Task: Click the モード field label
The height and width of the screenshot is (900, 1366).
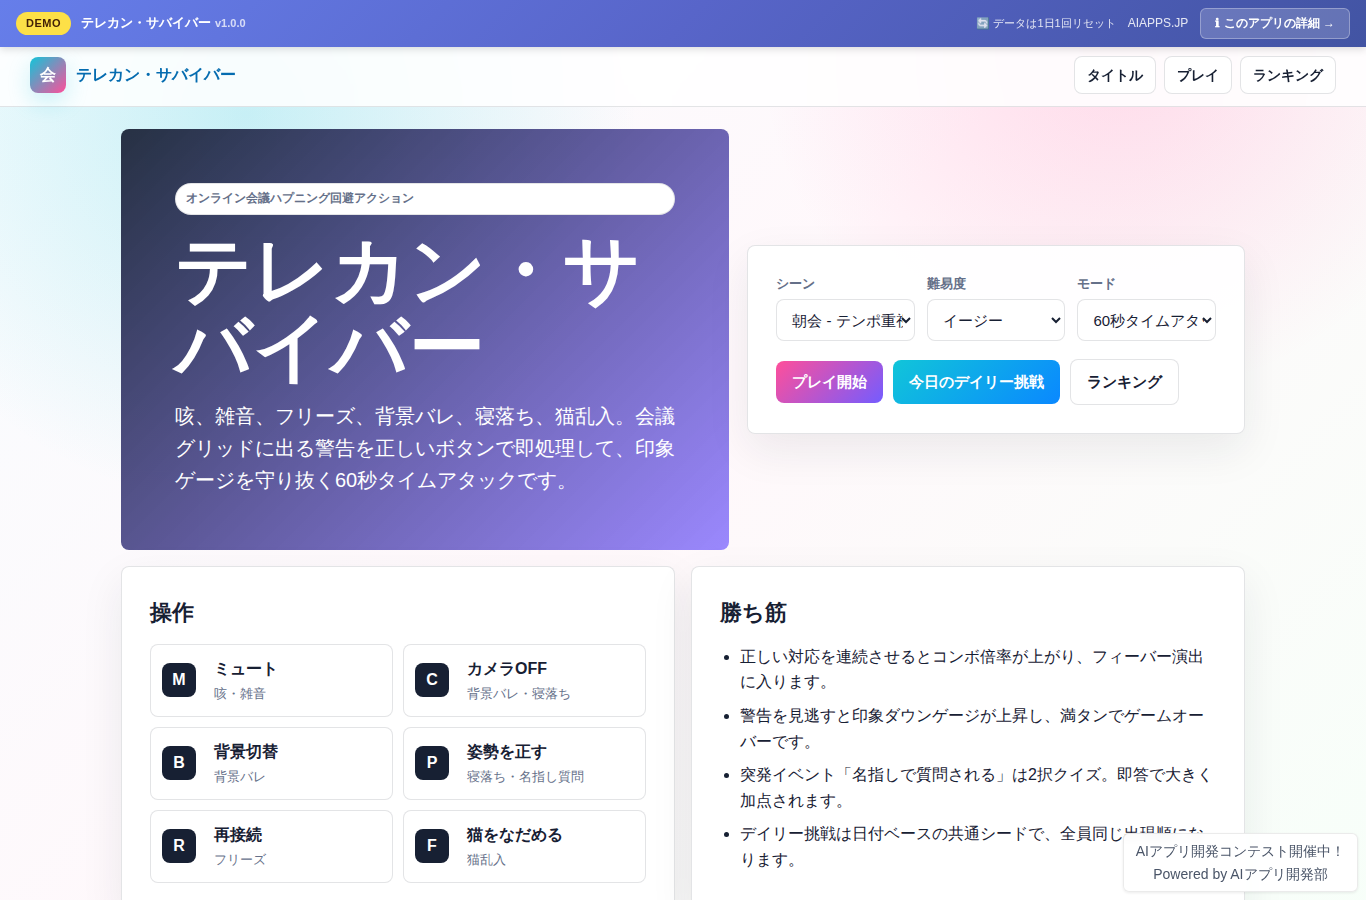Action: point(1096,284)
